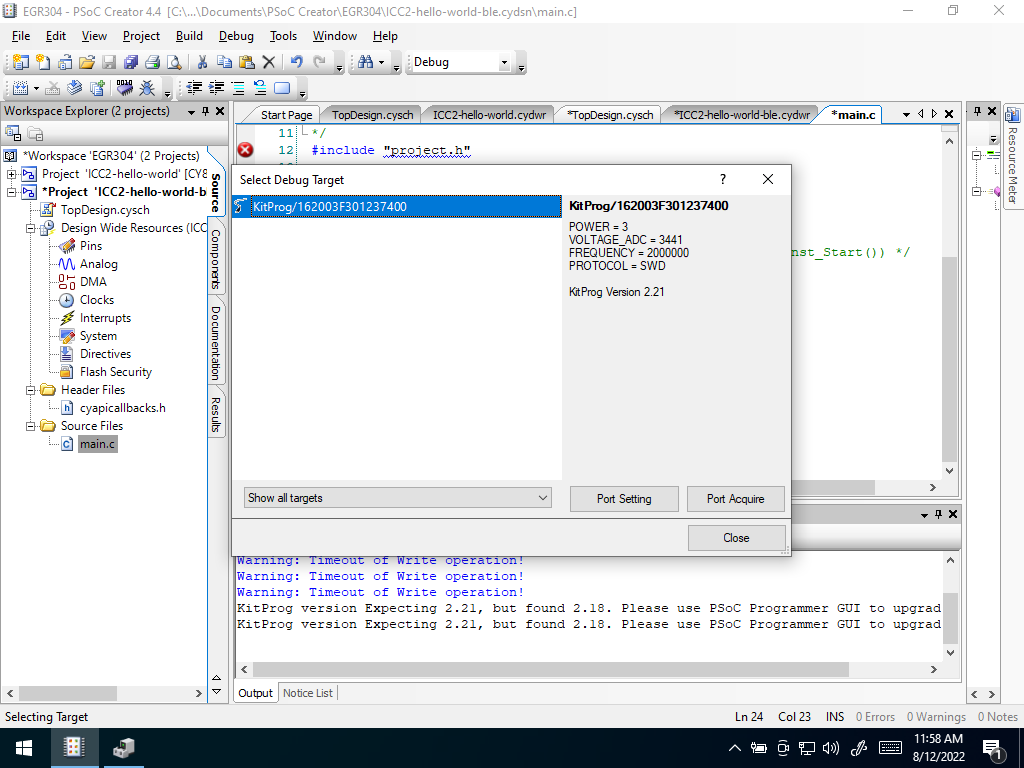Viewport: 1024px width, 768px height.
Task: Expand the 'ICC2-hello-world' project node
Action: 12,174
